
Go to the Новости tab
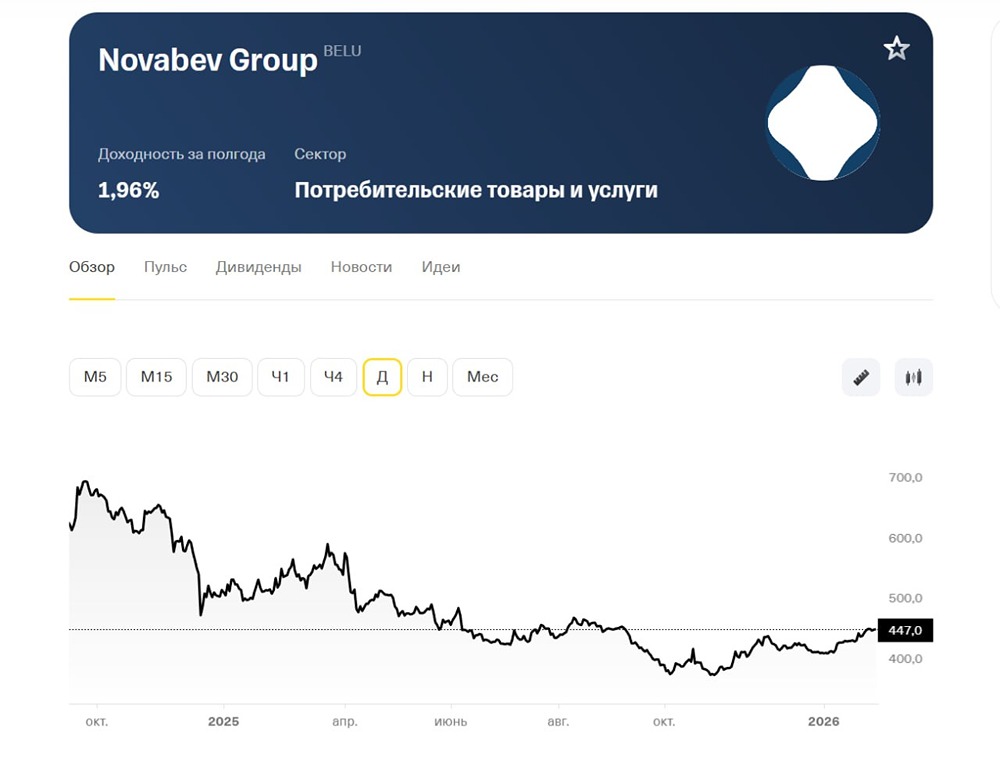[361, 267]
